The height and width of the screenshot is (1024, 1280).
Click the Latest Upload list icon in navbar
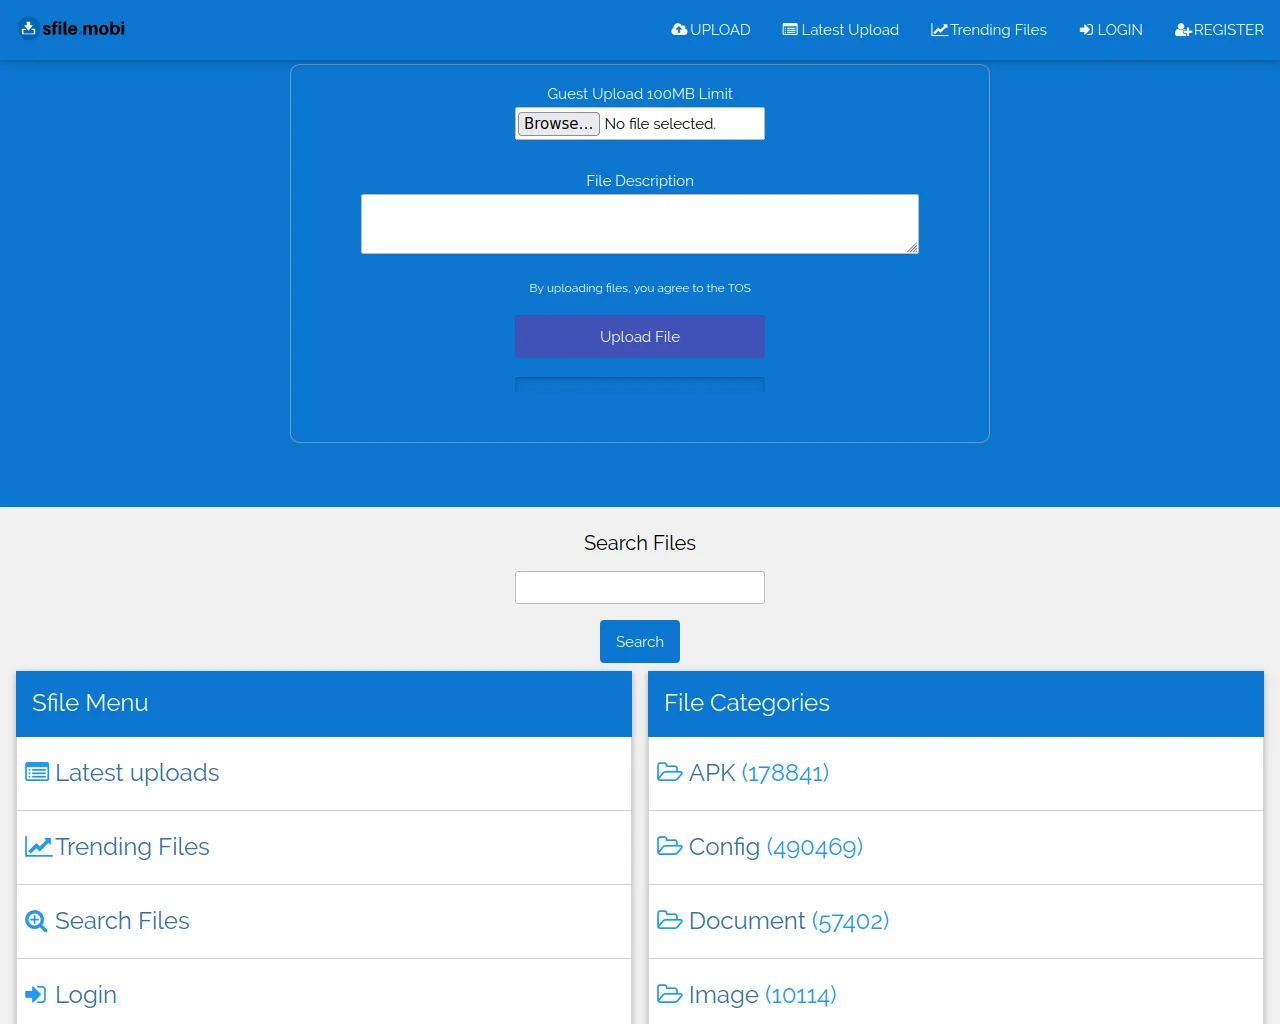point(790,30)
